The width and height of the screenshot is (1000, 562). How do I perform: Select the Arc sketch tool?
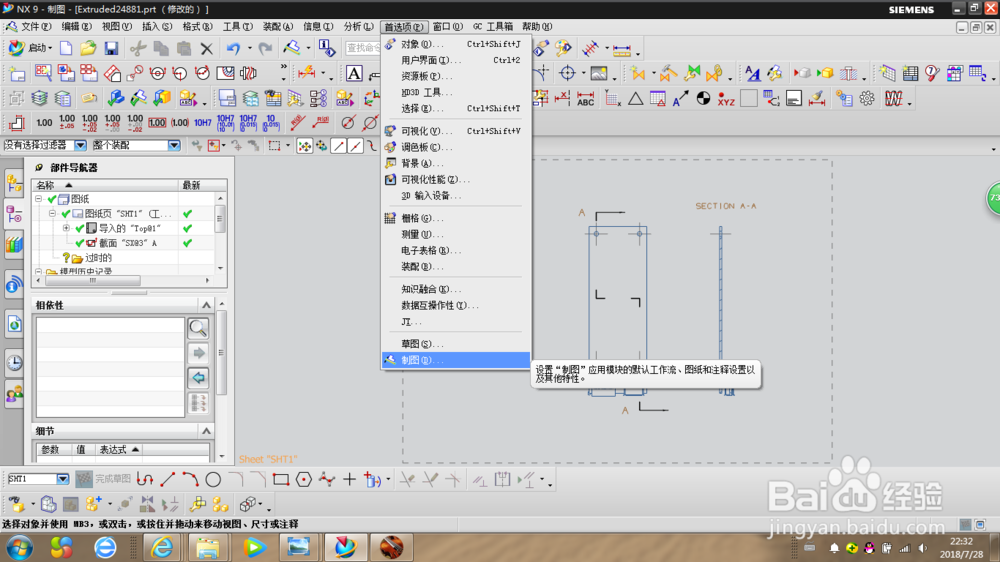tap(190, 479)
